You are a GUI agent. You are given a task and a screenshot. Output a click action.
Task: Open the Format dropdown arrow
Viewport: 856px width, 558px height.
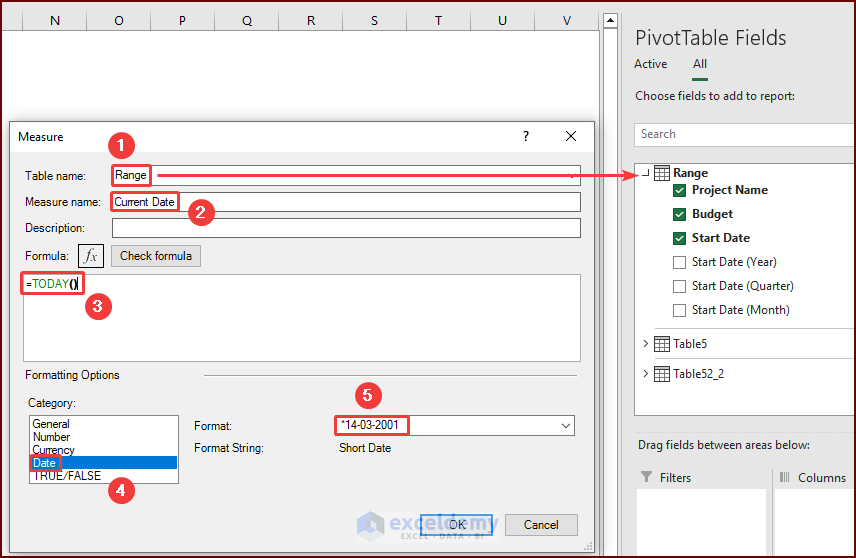pos(566,425)
